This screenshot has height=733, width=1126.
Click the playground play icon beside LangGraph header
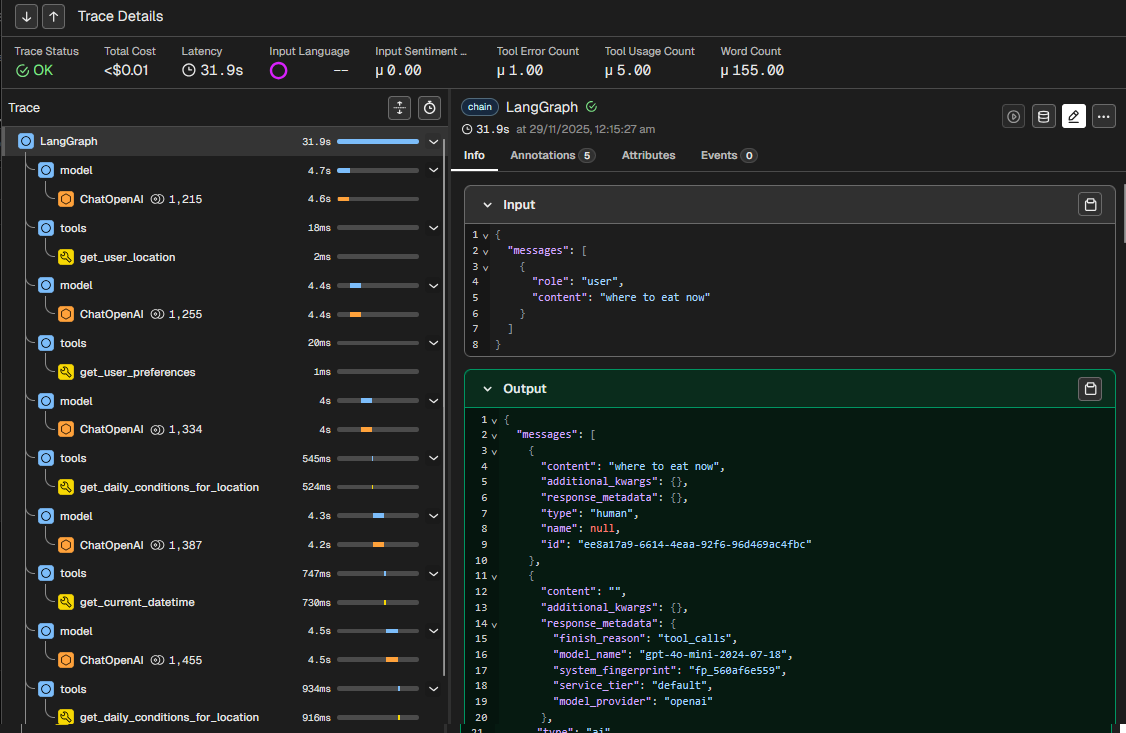click(1014, 116)
